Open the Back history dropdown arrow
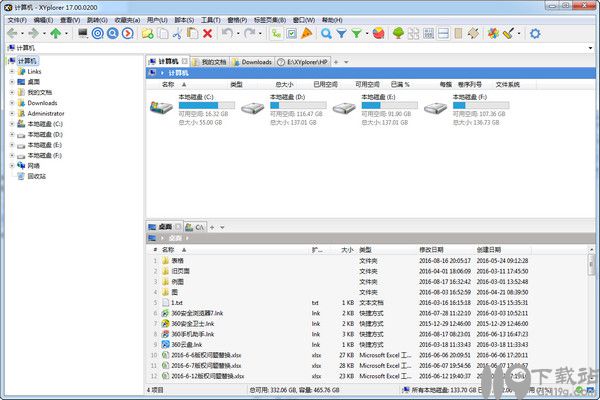Screen dimensions: 600x400 pos(23,34)
